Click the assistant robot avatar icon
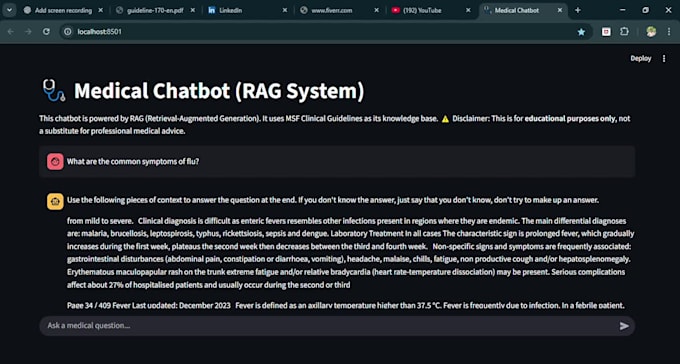Screen dimensions: 680x364 click(55, 202)
